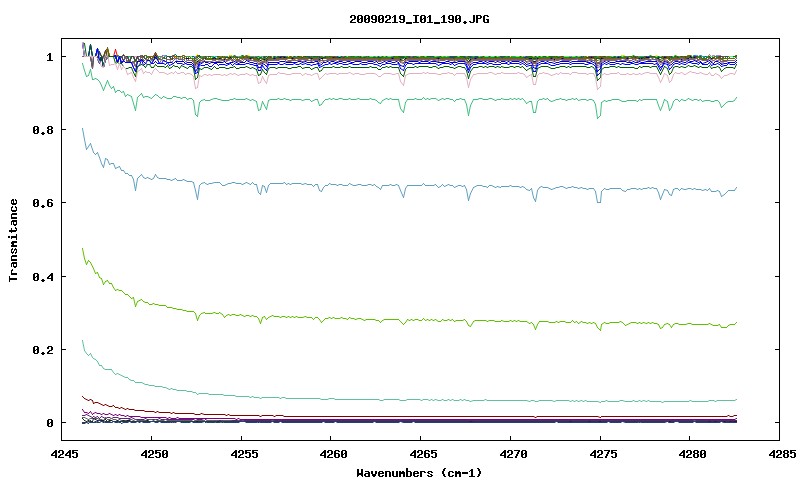Click the y-axis tick label 0
The height and width of the screenshot is (480, 800).
tap(49, 423)
